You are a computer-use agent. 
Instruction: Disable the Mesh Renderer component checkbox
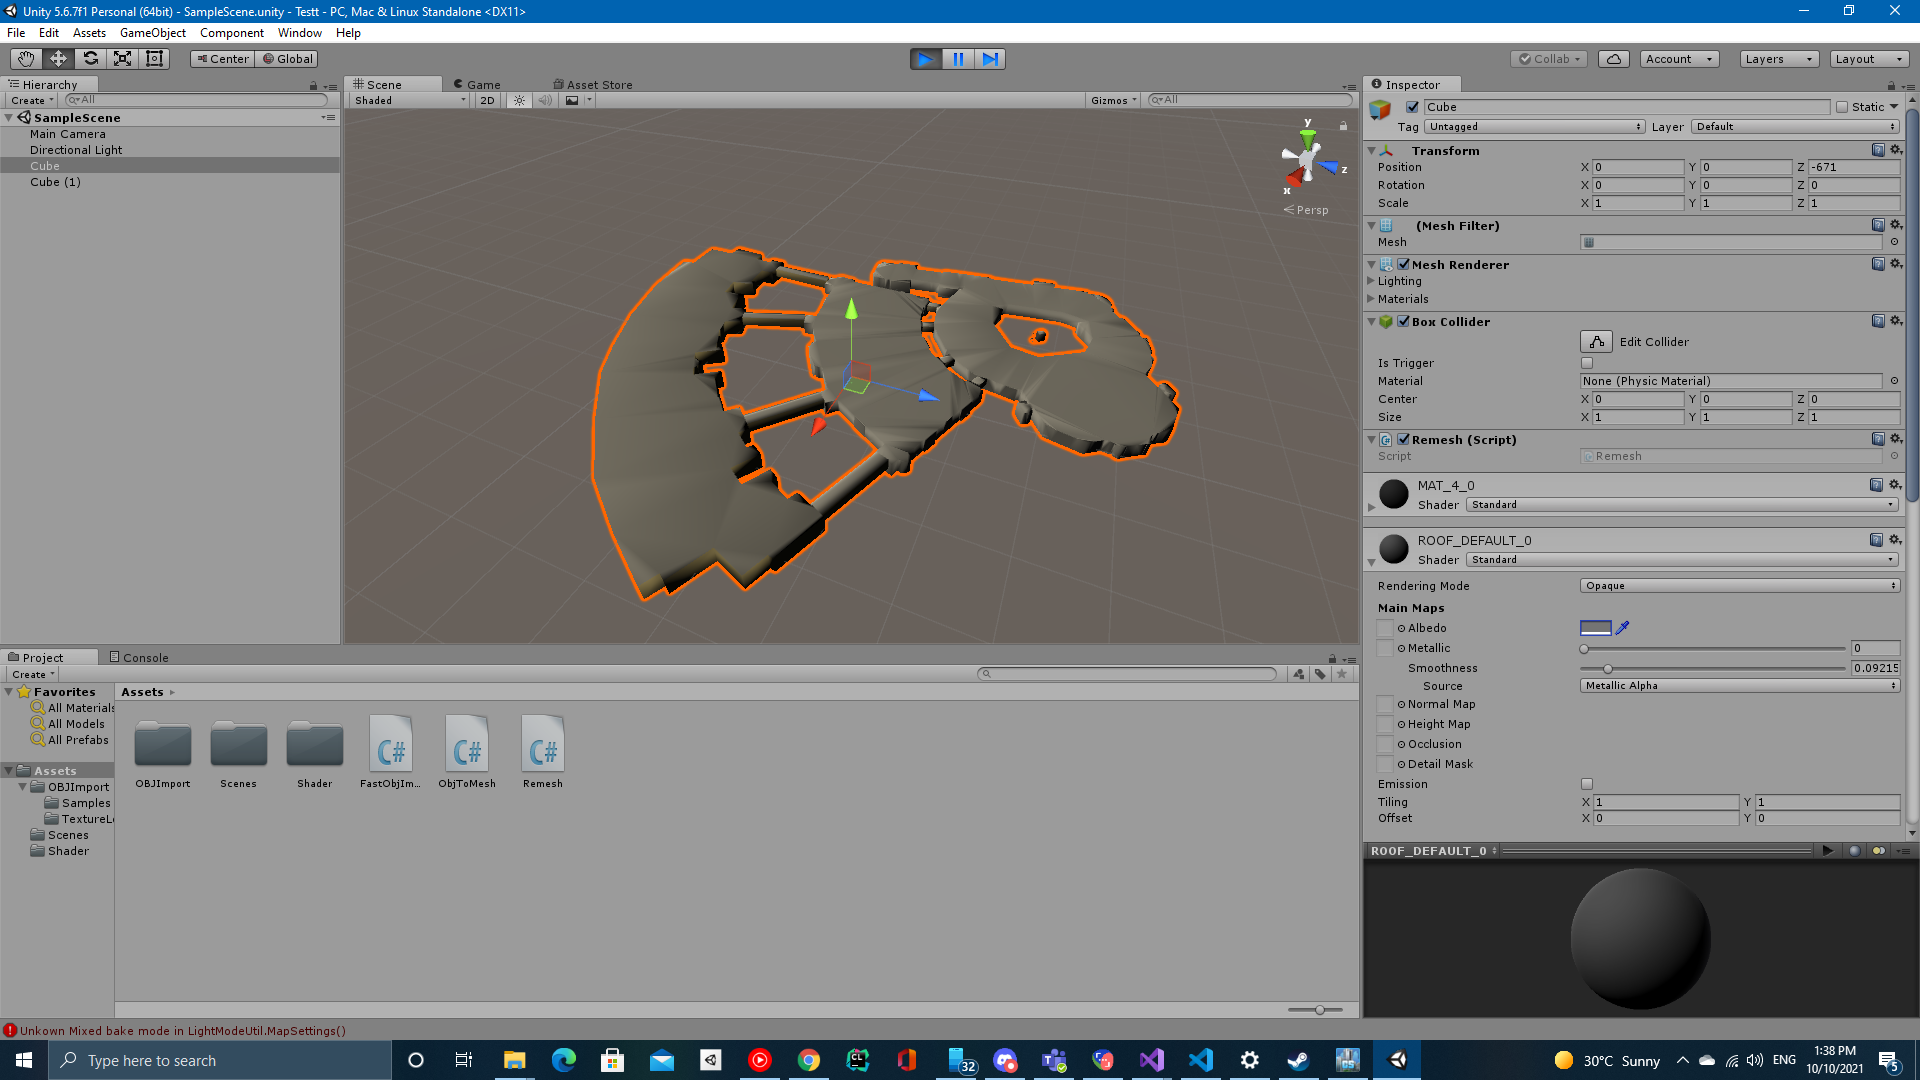click(1405, 264)
